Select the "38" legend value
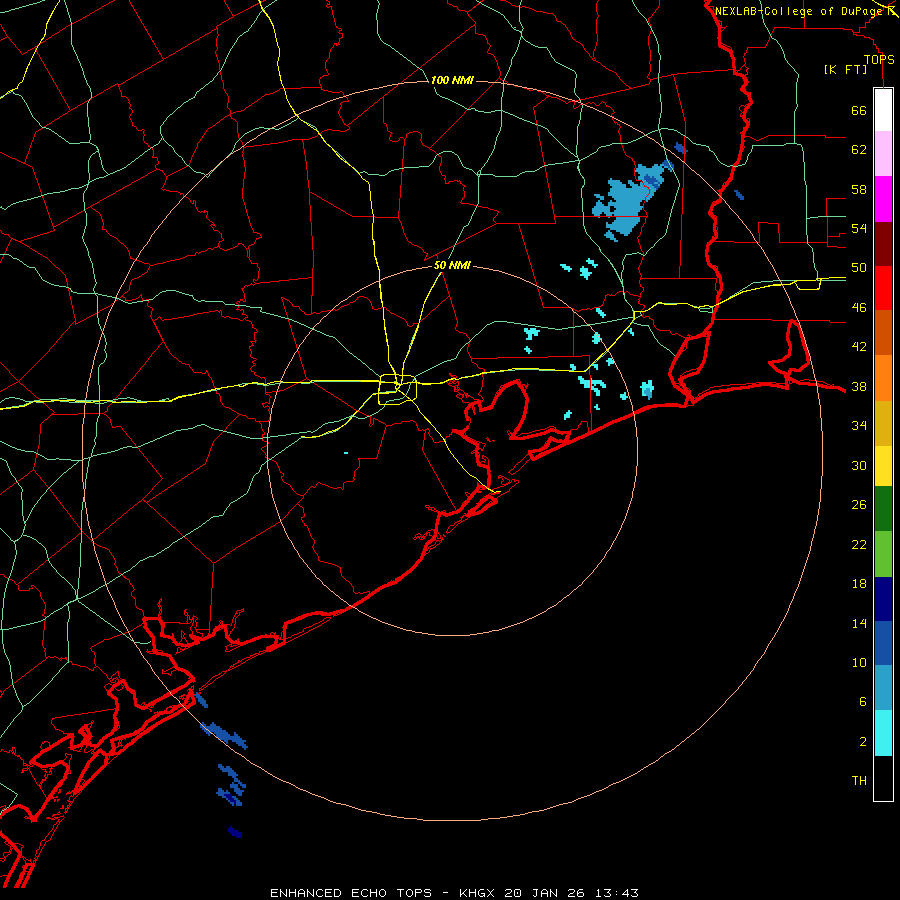This screenshot has width=900, height=900. [x=859, y=386]
